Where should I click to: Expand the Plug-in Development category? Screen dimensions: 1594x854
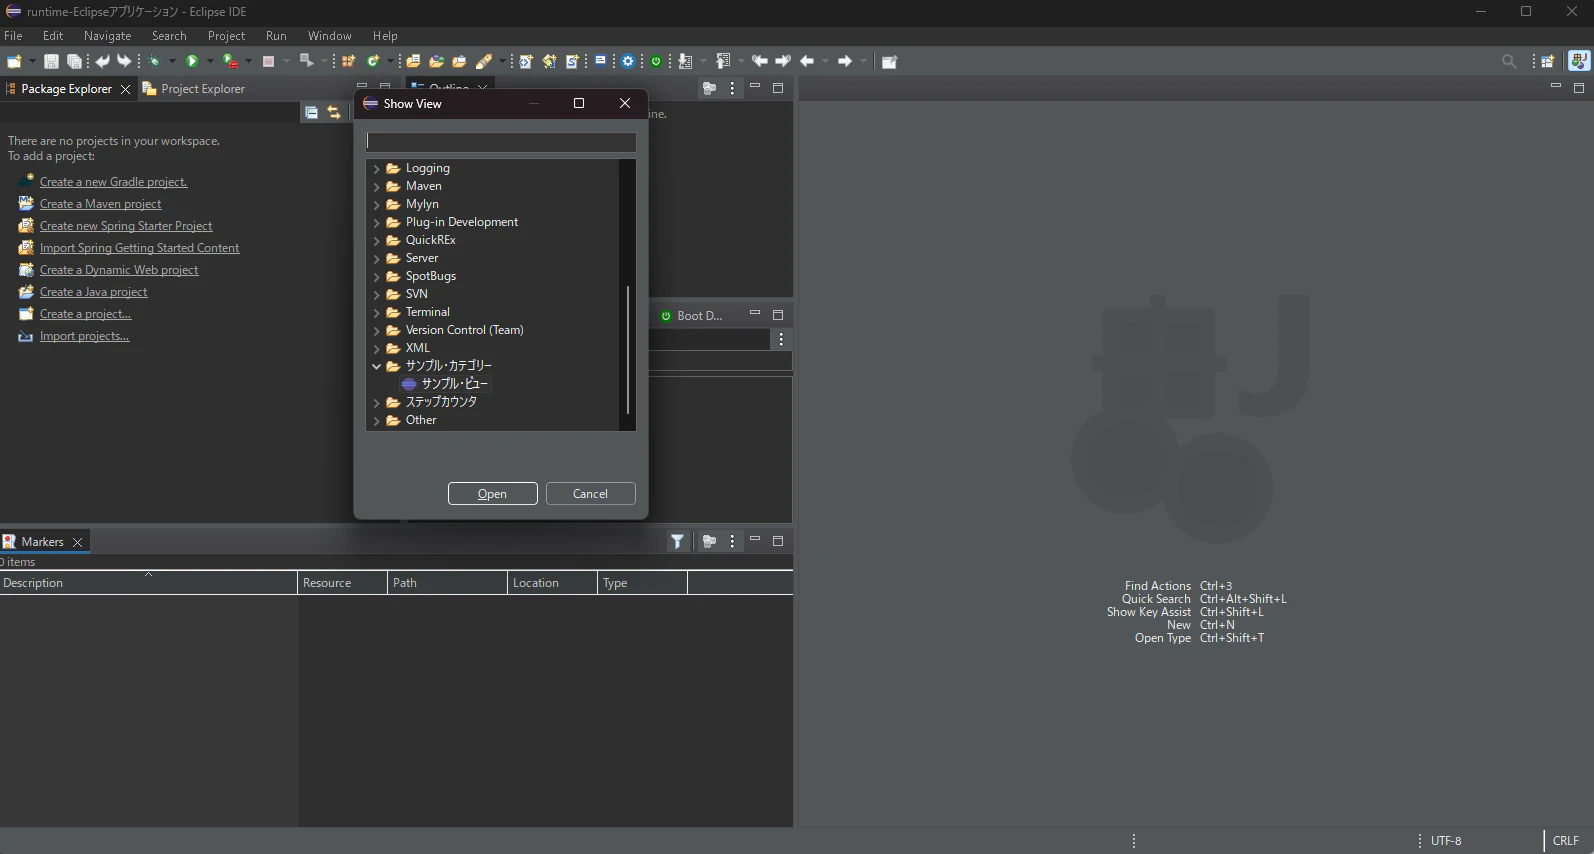(x=376, y=222)
